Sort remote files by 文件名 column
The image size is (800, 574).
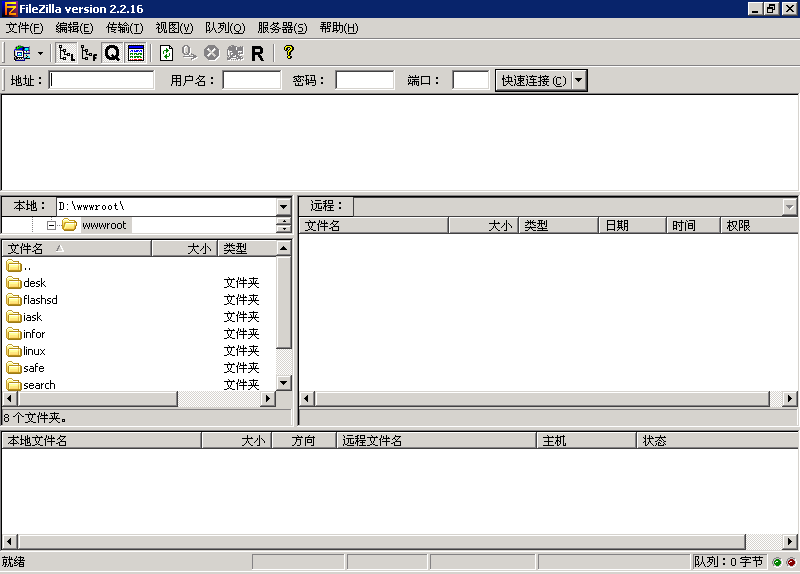click(374, 226)
